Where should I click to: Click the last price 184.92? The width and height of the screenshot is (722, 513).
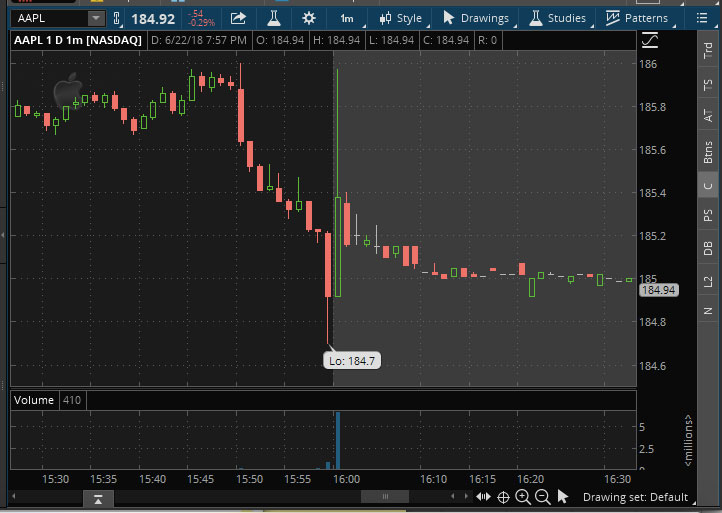(153, 19)
